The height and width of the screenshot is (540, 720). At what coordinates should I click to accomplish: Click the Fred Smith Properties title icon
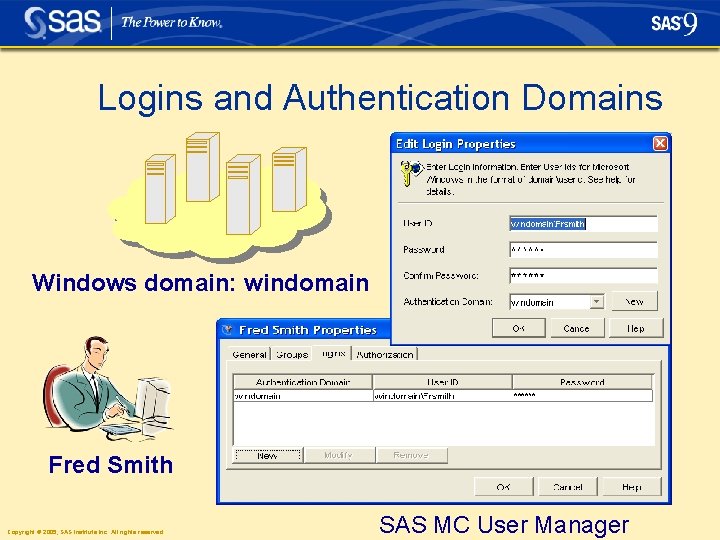pyautogui.click(x=227, y=330)
